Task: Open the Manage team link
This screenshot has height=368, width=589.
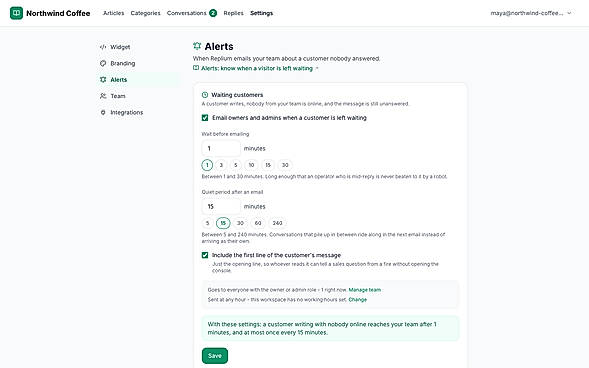Action: (365, 290)
